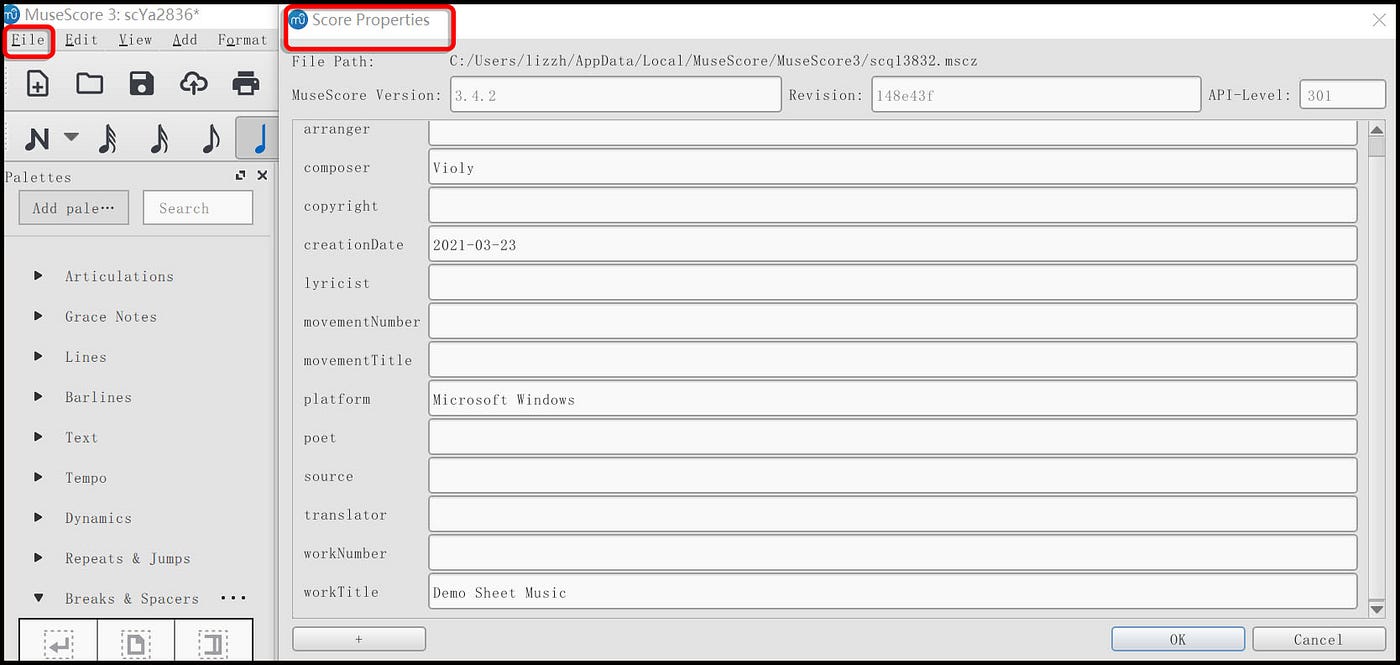Viewport: 1400px width, 665px height.
Task: Click OK in Score Properties
Action: pyautogui.click(x=1178, y=639)
